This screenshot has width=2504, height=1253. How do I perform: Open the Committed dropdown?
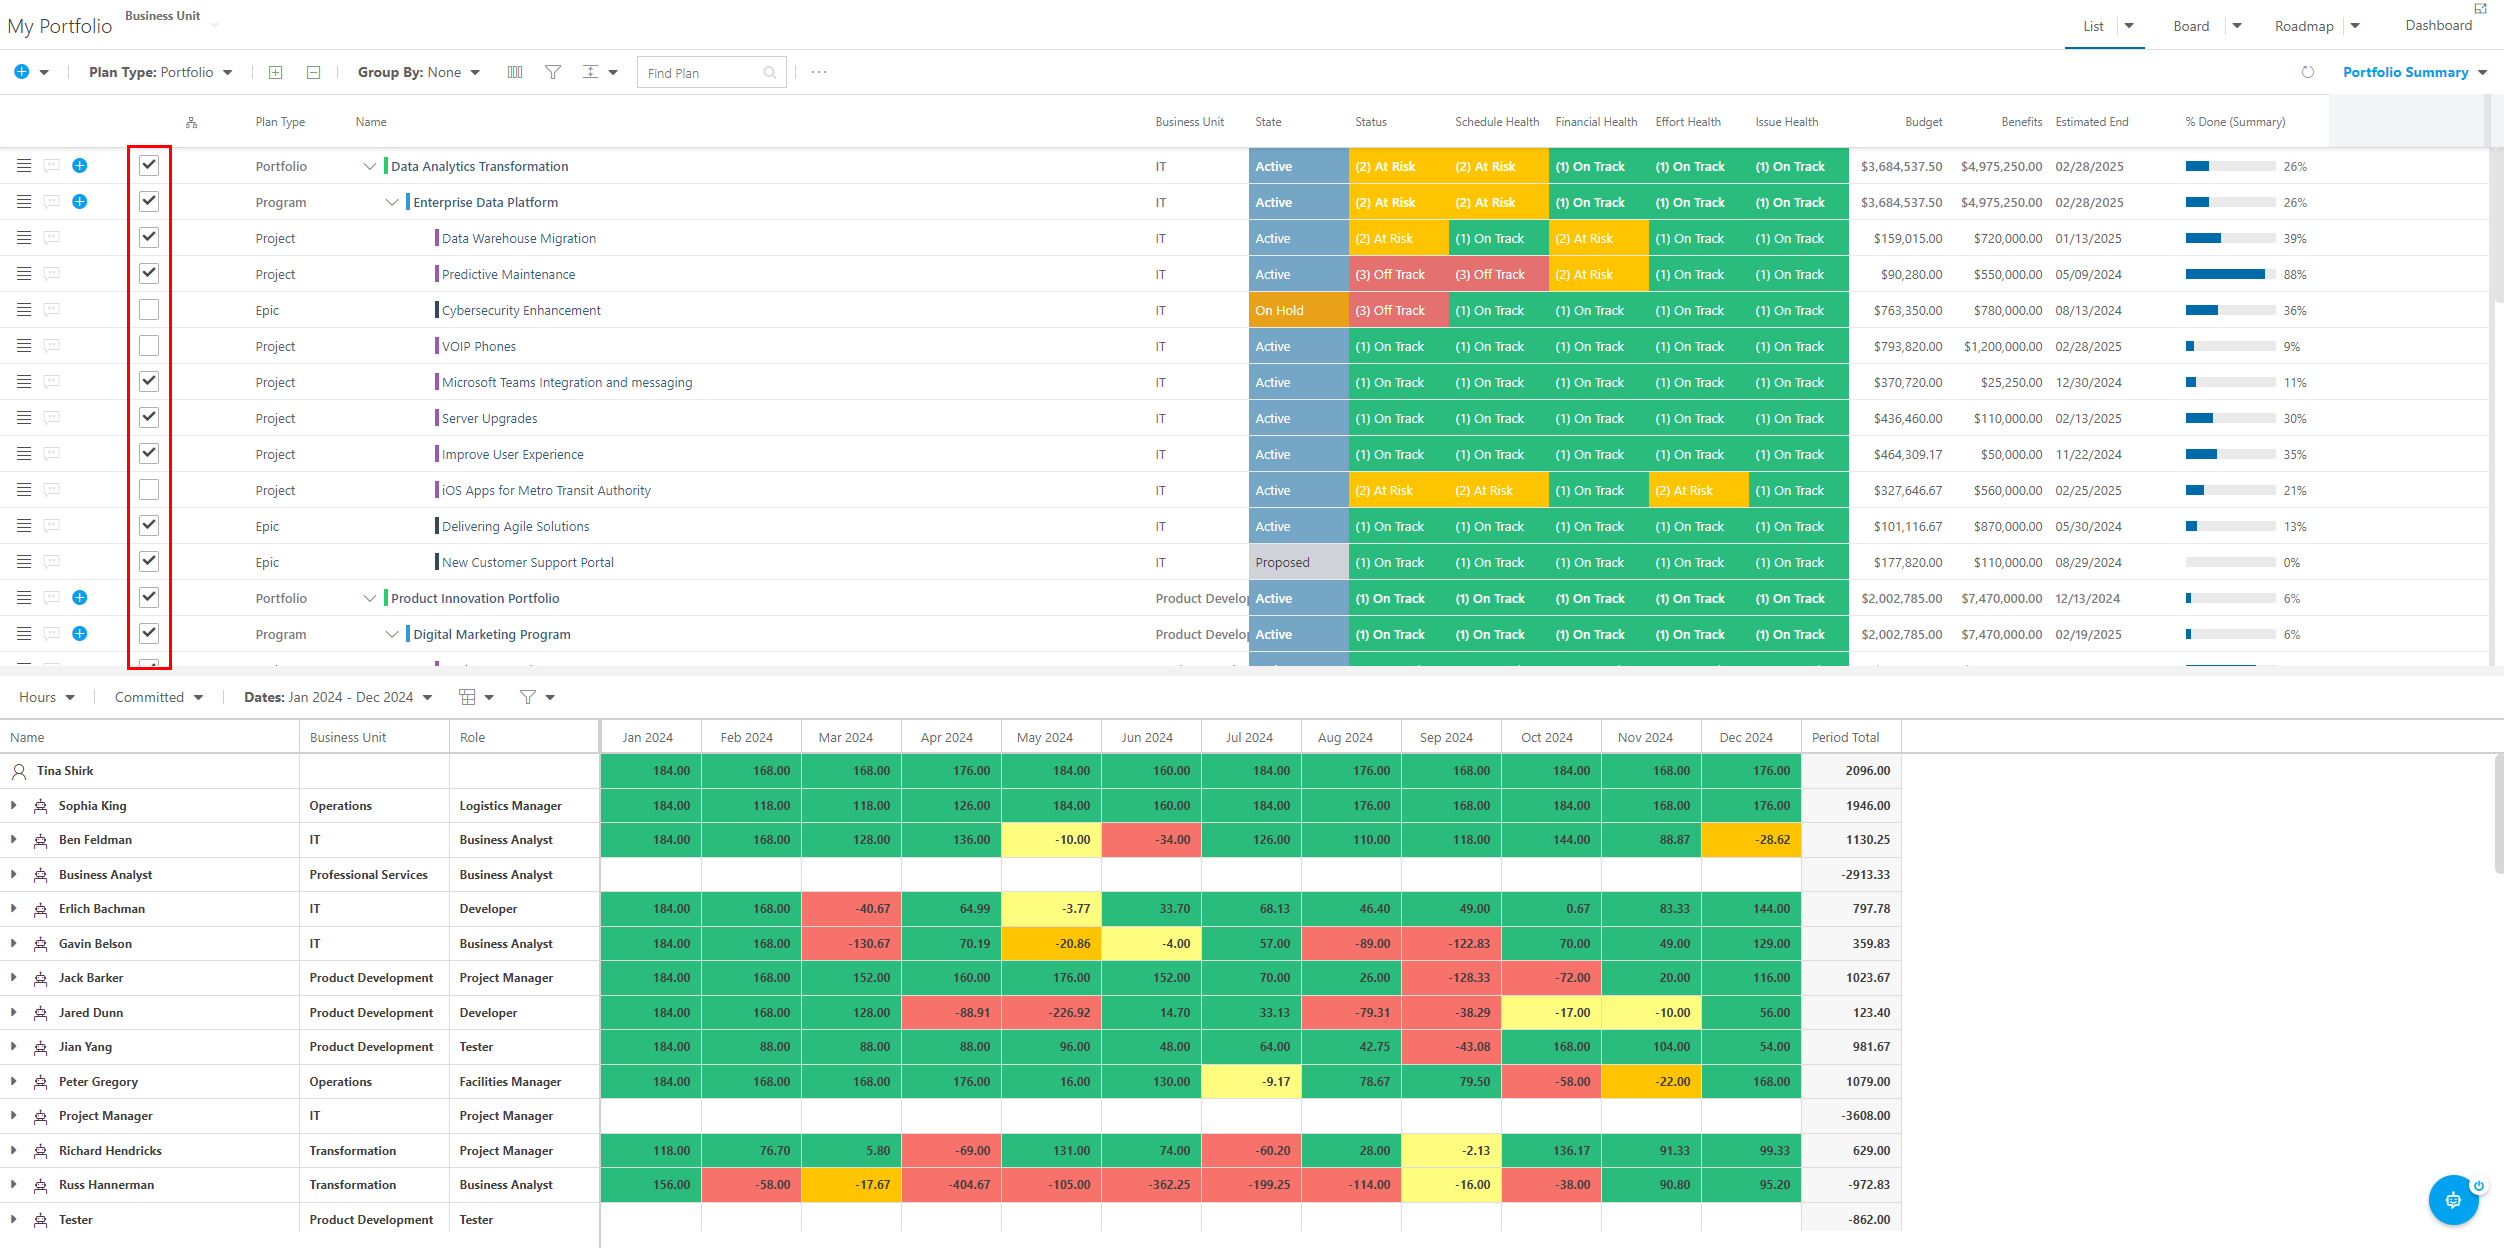[159, 697]
